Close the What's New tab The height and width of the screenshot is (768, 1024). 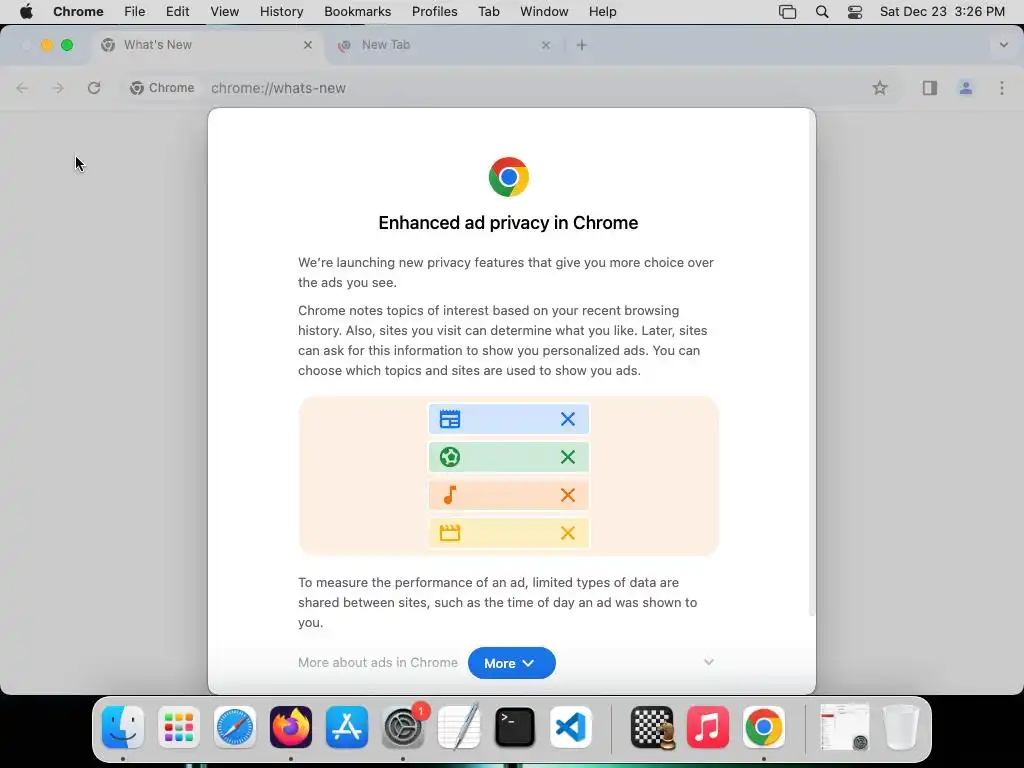coord(308,45)
